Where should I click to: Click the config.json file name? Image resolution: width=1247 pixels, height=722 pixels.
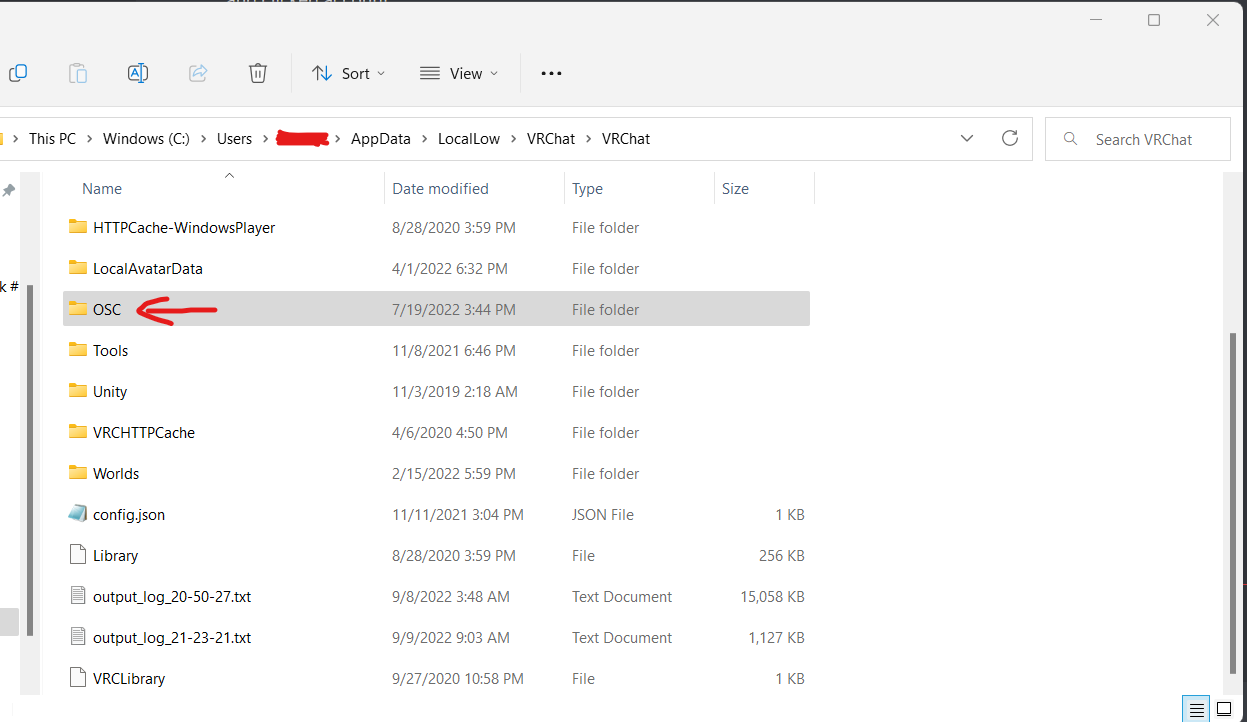[x=129, y=515]
